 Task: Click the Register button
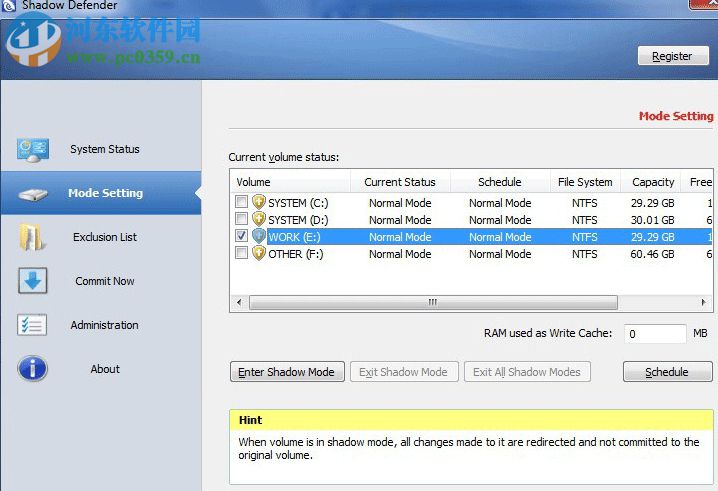(673, 56)
